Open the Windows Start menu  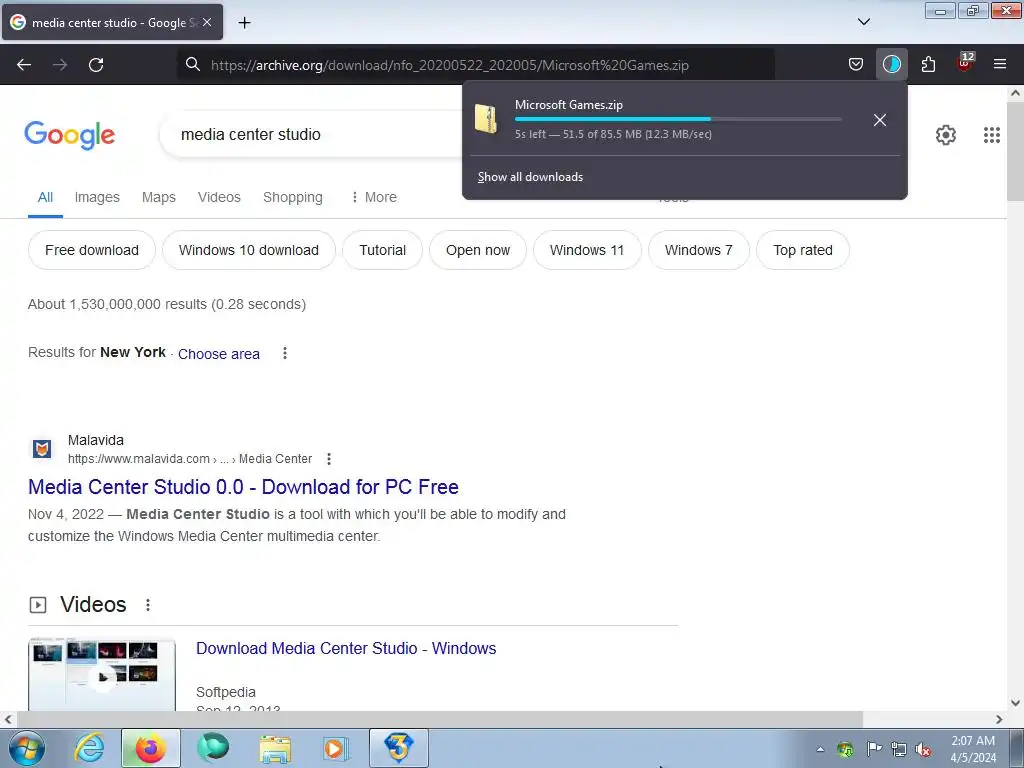(x=27, y=748)
